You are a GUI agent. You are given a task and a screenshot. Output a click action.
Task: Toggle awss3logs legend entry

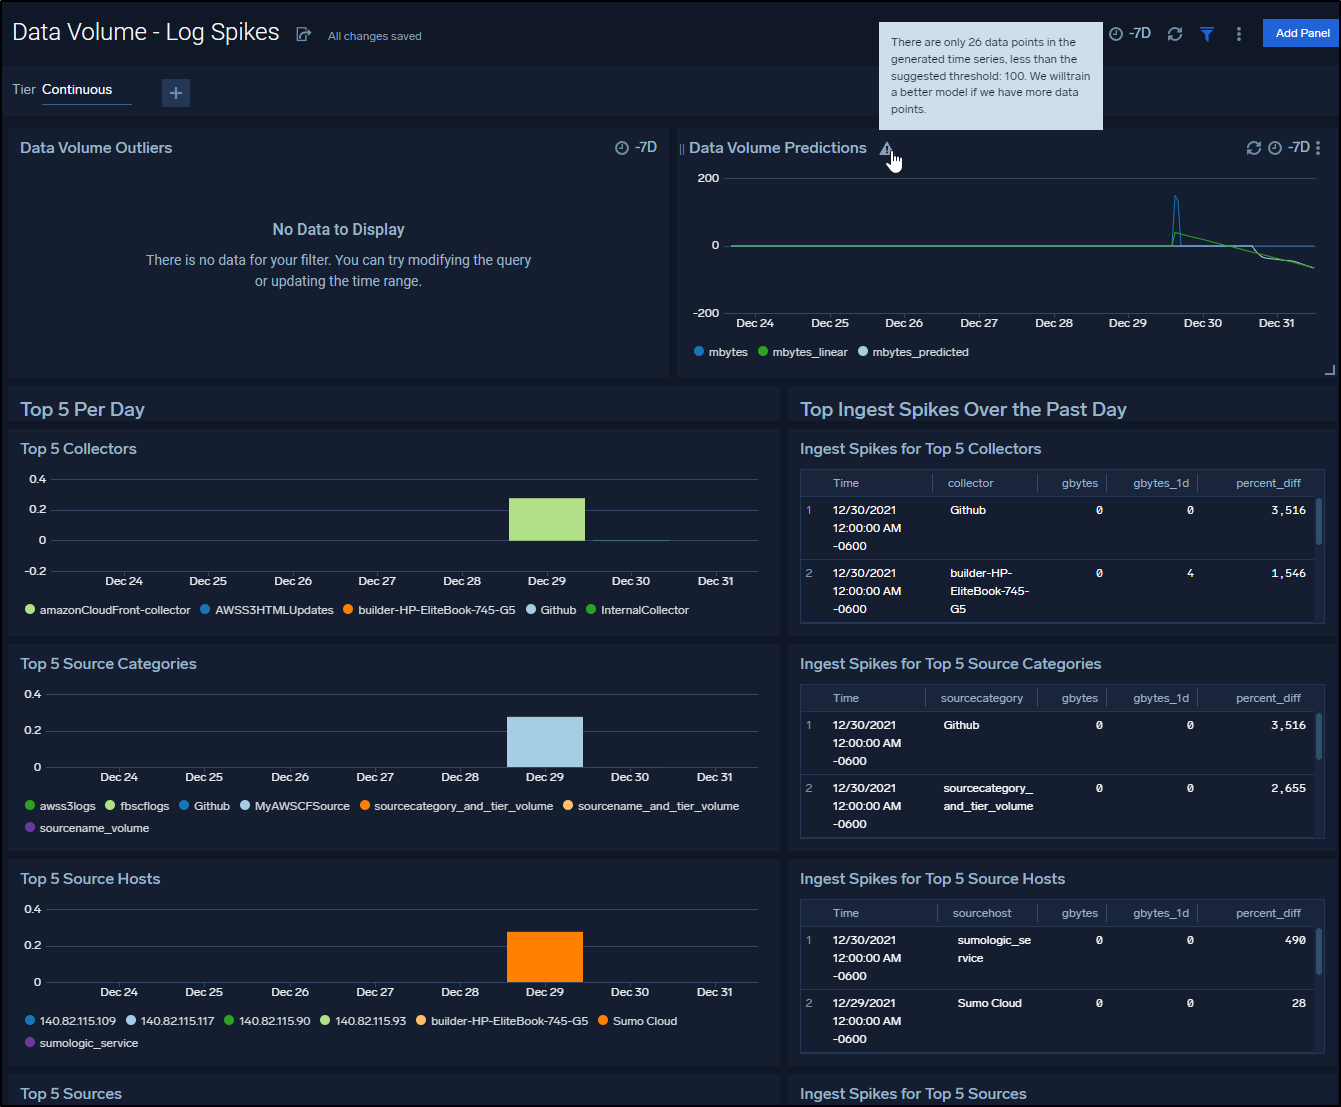coord(60,806)
